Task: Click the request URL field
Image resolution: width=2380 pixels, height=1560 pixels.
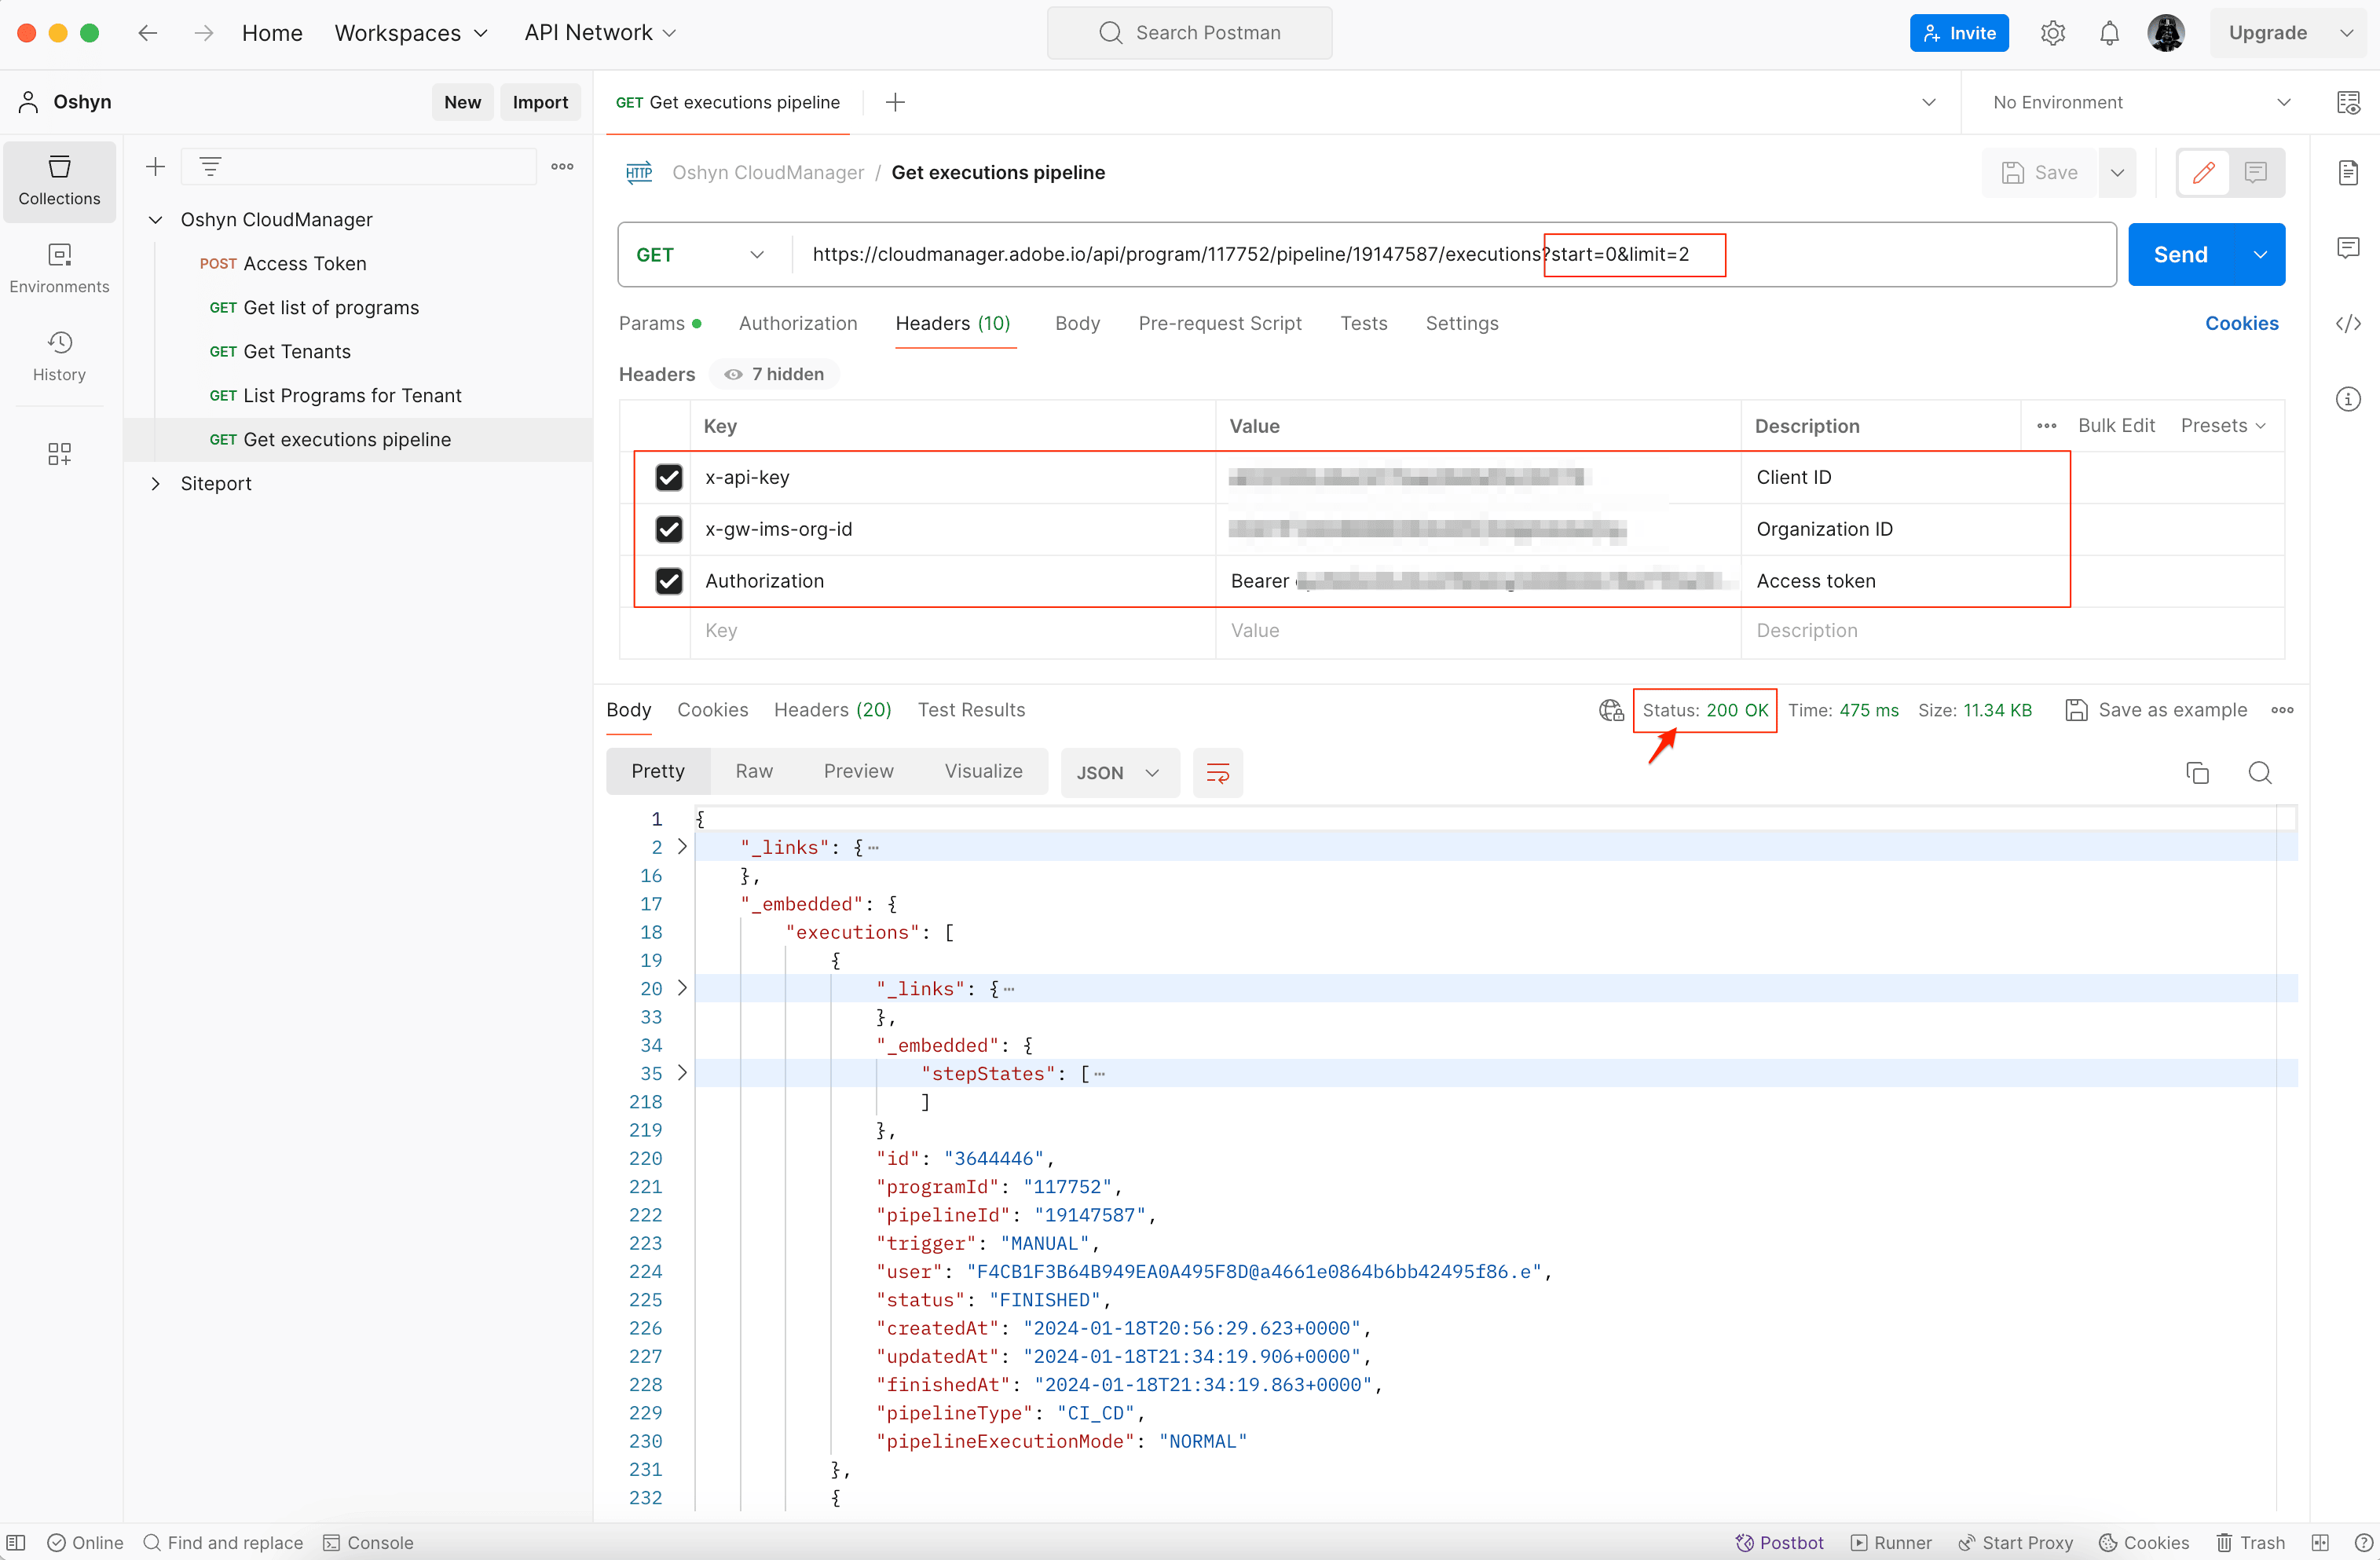Action: 1454,255
